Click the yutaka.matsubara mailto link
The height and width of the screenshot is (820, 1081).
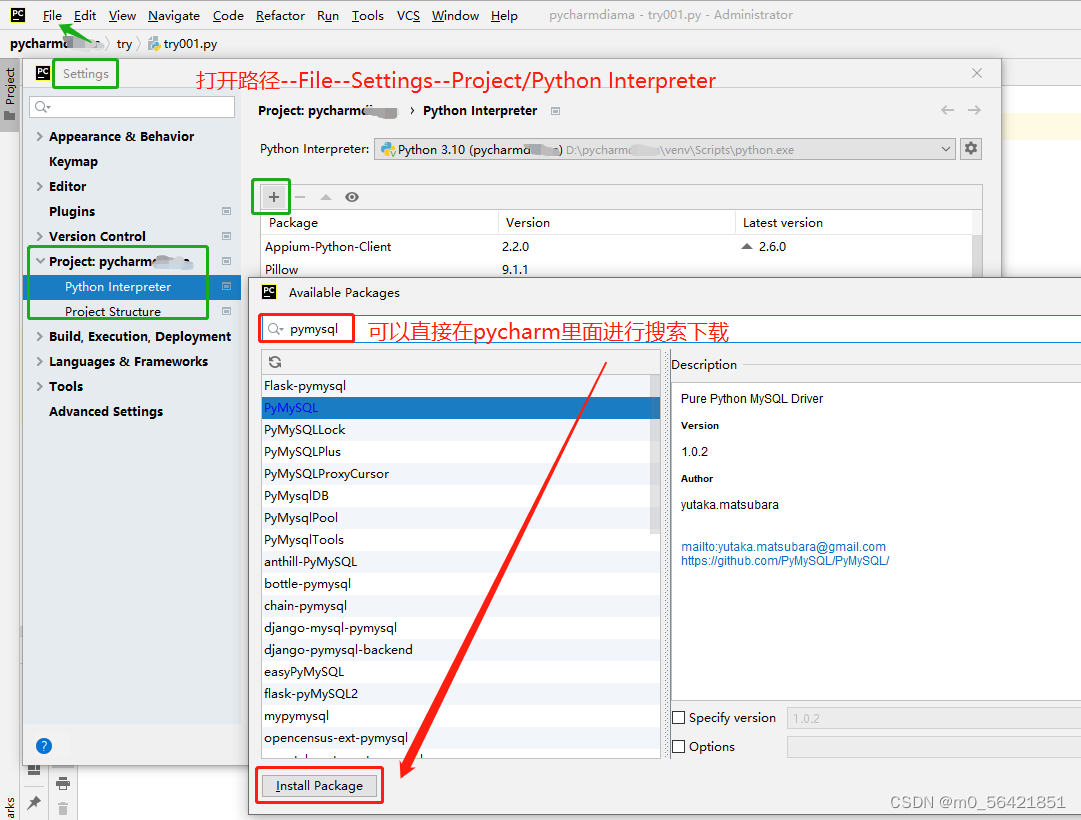click(783, 546)
